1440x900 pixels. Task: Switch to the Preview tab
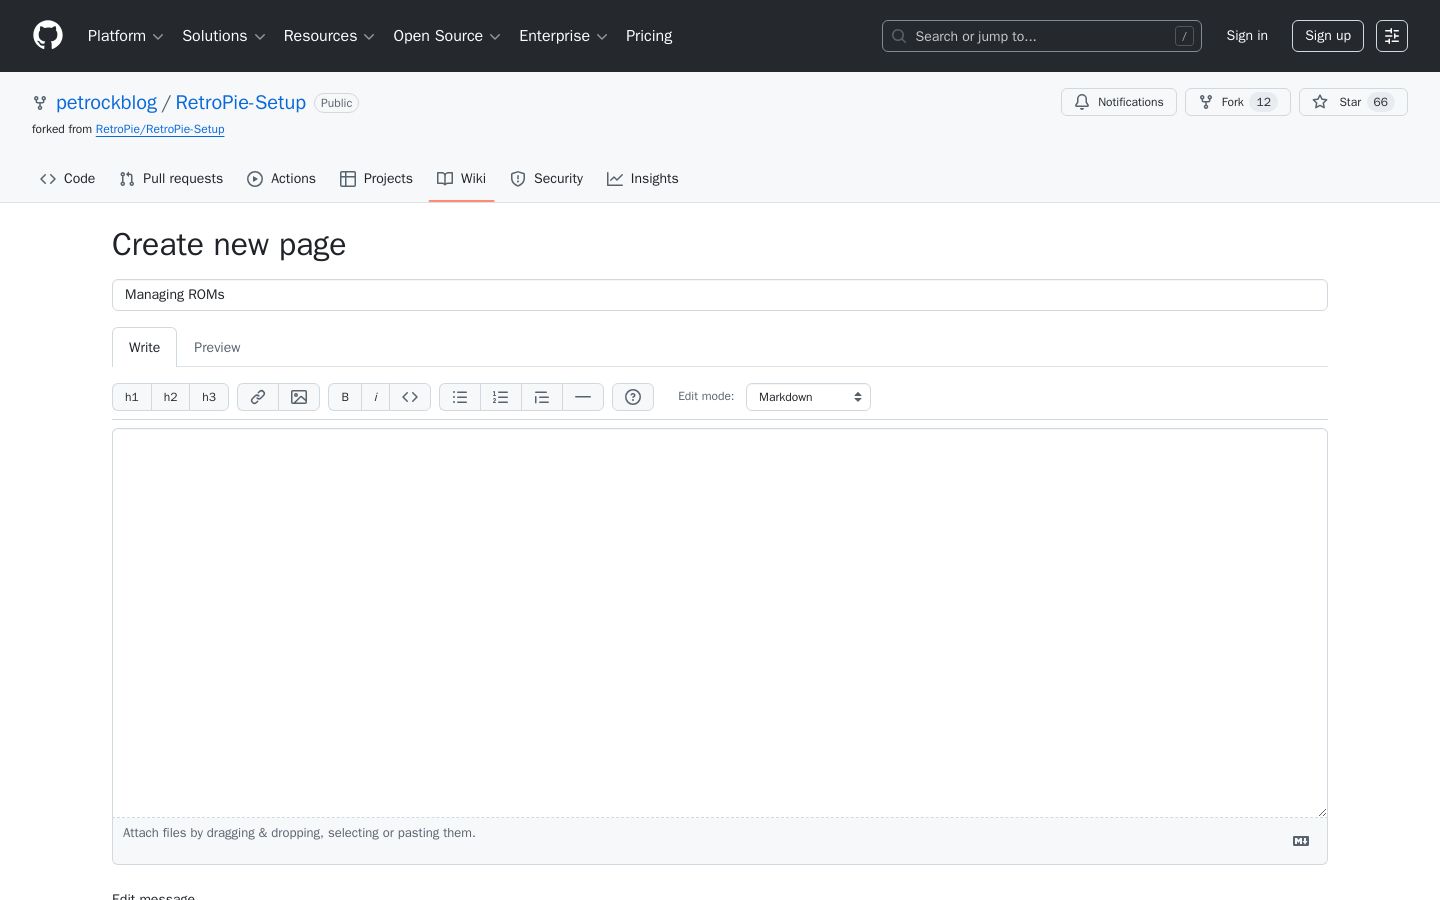(x=217, y=347)
